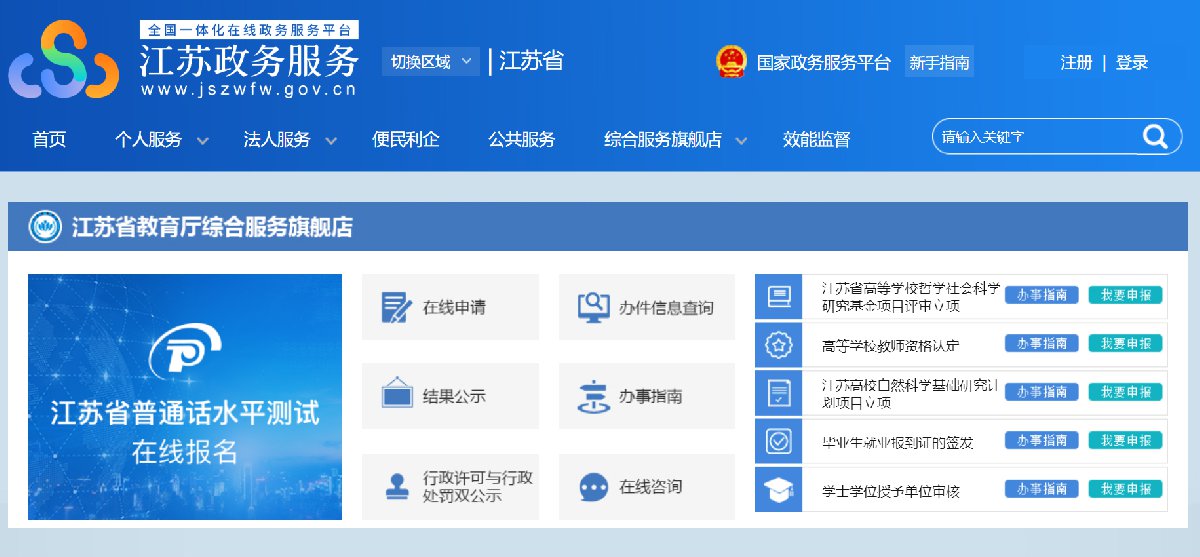Screen dimensions: 1200x557
Task: Click the Jiangsu government service colorful logo
Action: click(64, 59)
